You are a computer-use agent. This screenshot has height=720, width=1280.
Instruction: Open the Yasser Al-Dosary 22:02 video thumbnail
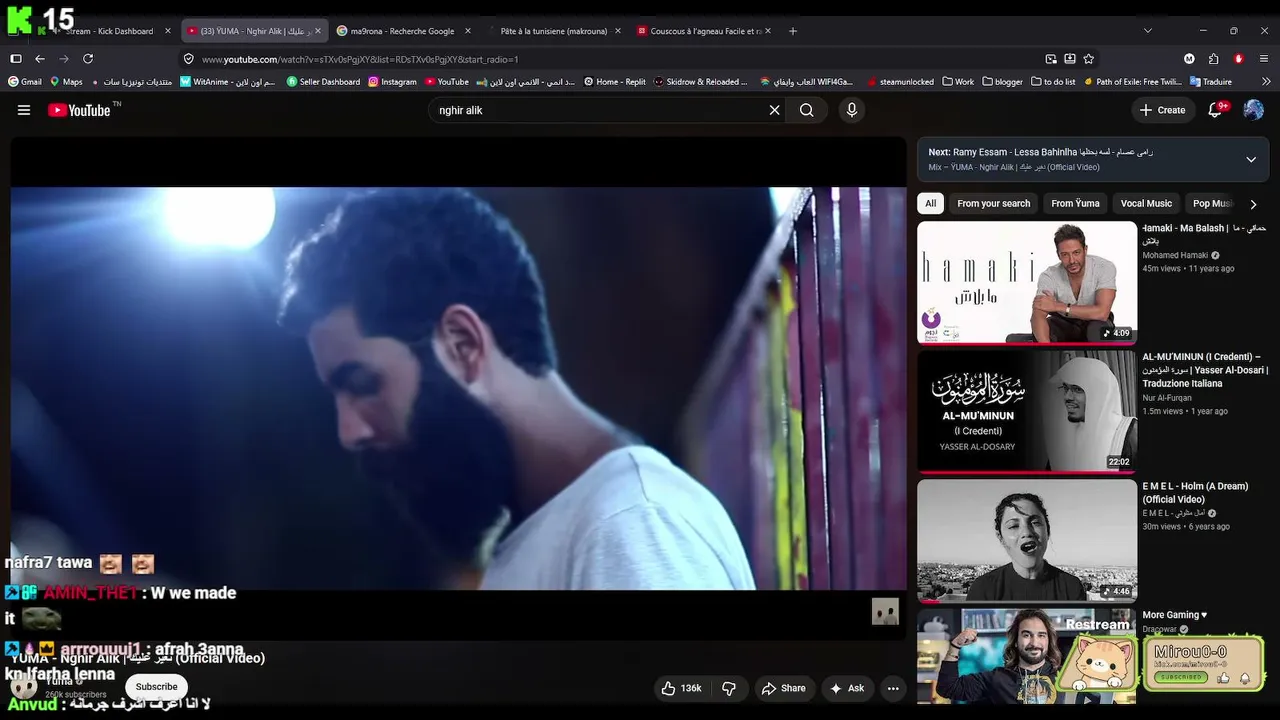(x=1027, y=411)
